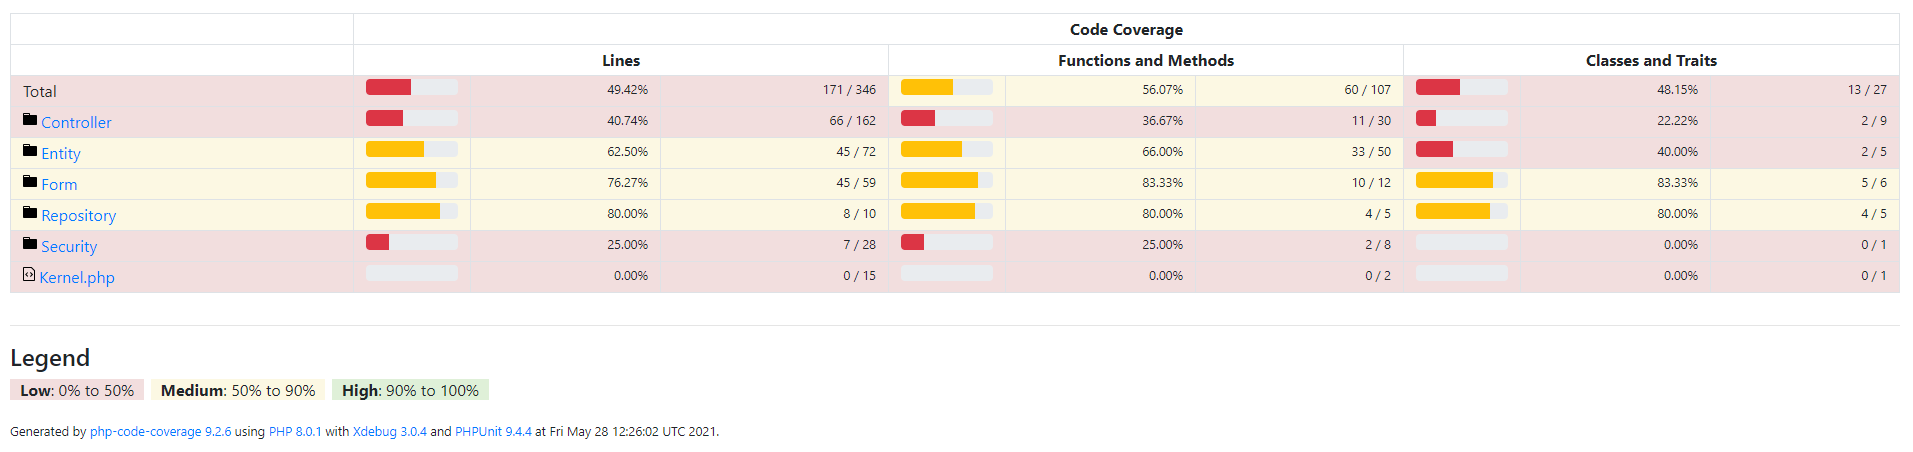Click the Classes and Traits column header
This screenshot has height=452, width=1913.
coord(1651,61)
